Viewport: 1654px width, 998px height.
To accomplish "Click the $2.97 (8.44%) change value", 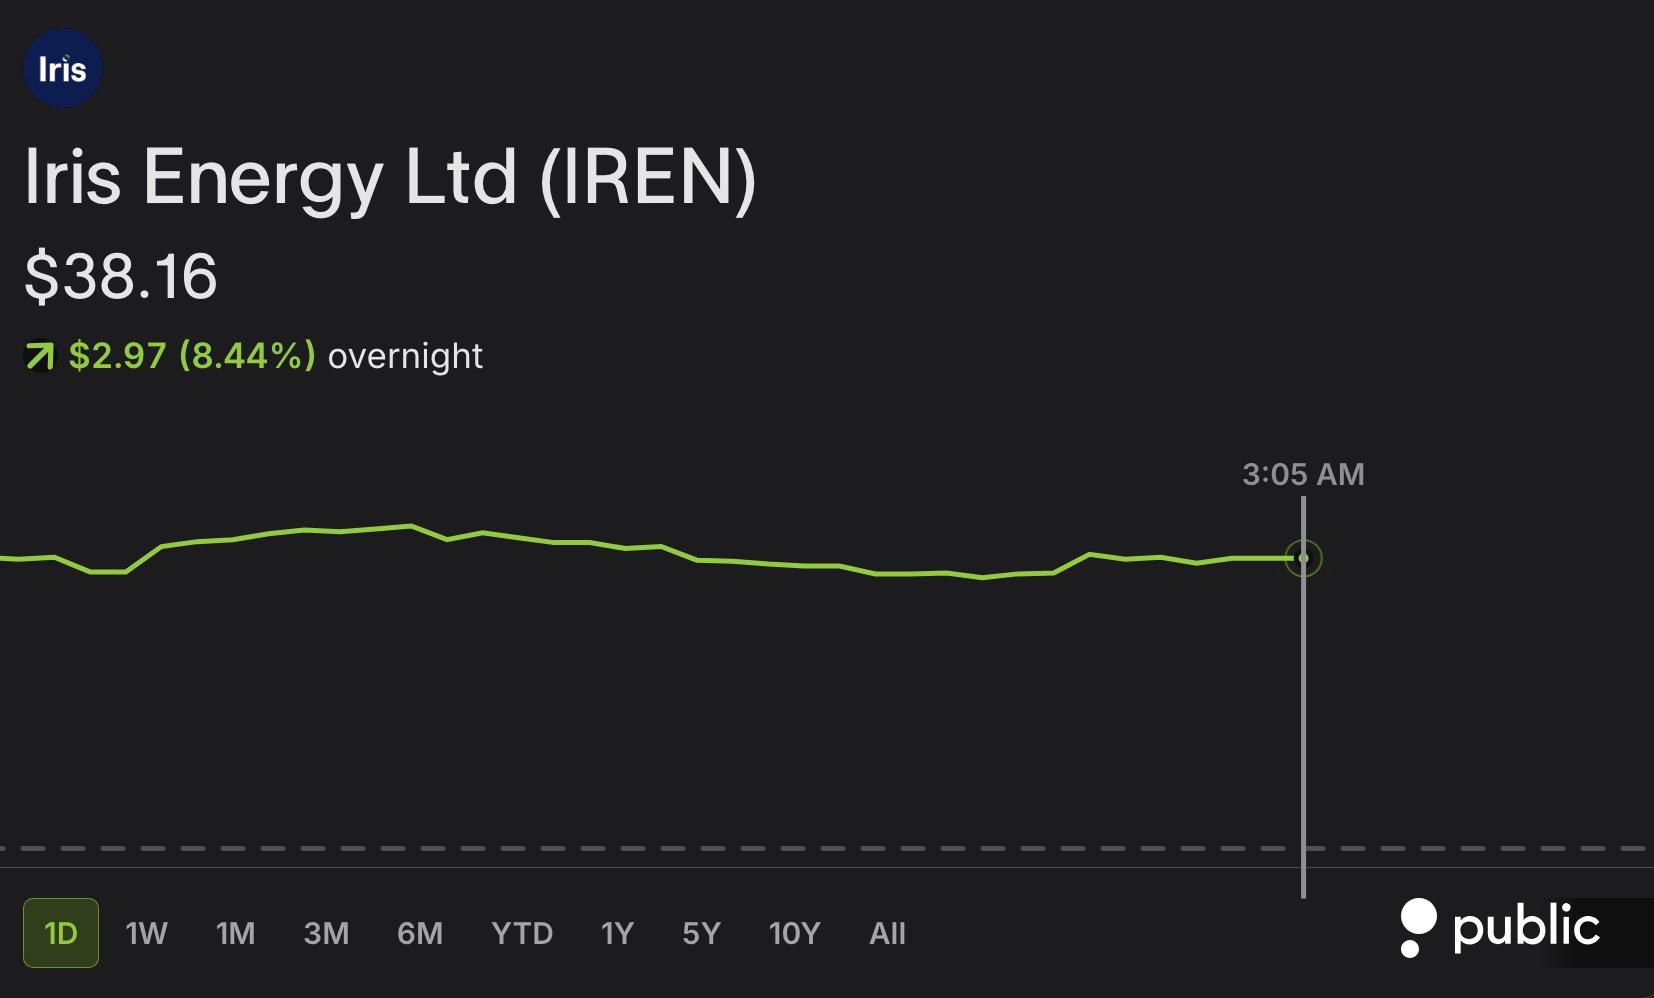I will coord(192,355).
